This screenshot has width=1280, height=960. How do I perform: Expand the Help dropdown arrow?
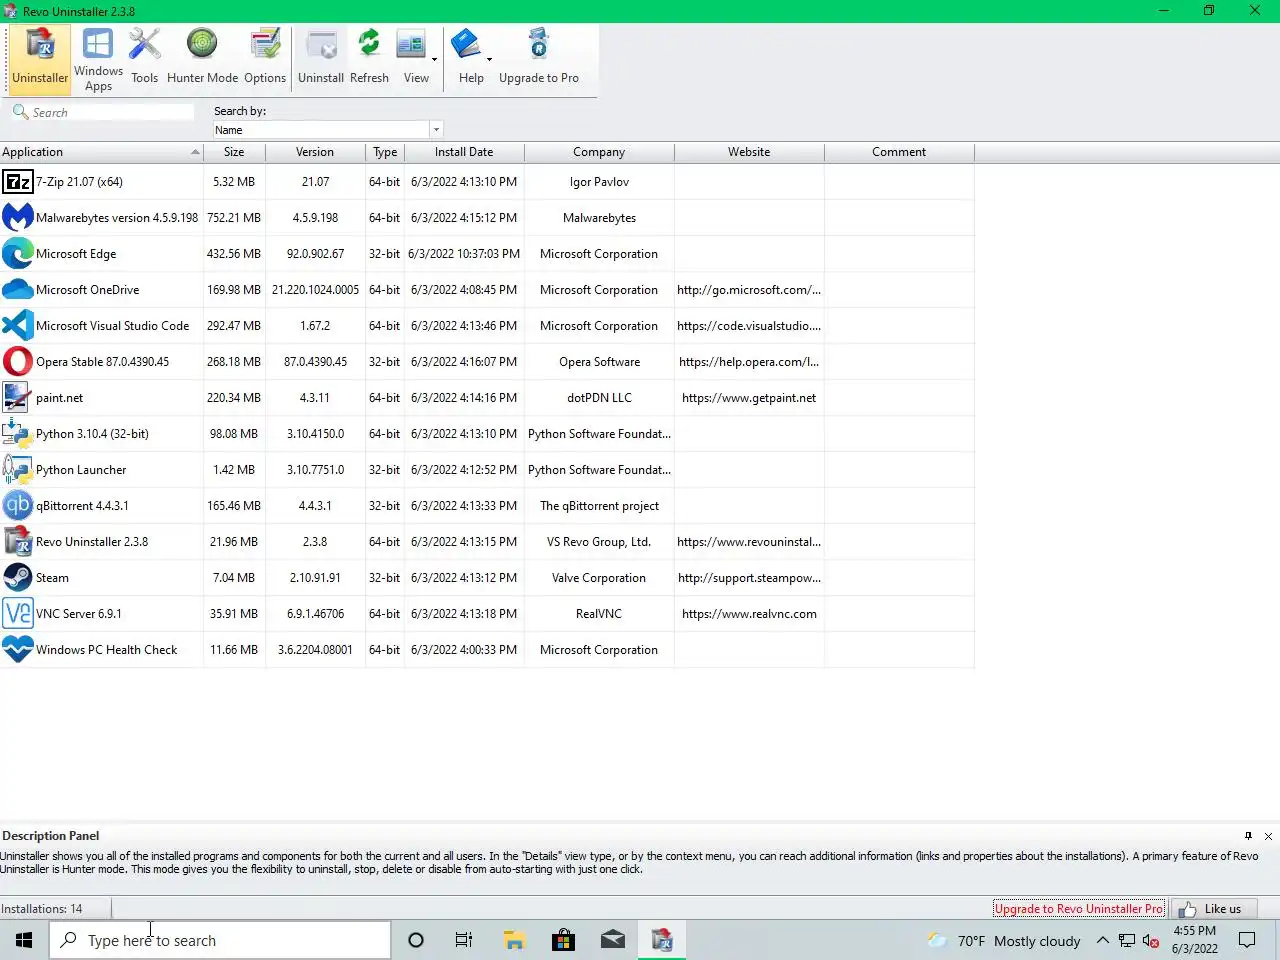pos(489,59)
